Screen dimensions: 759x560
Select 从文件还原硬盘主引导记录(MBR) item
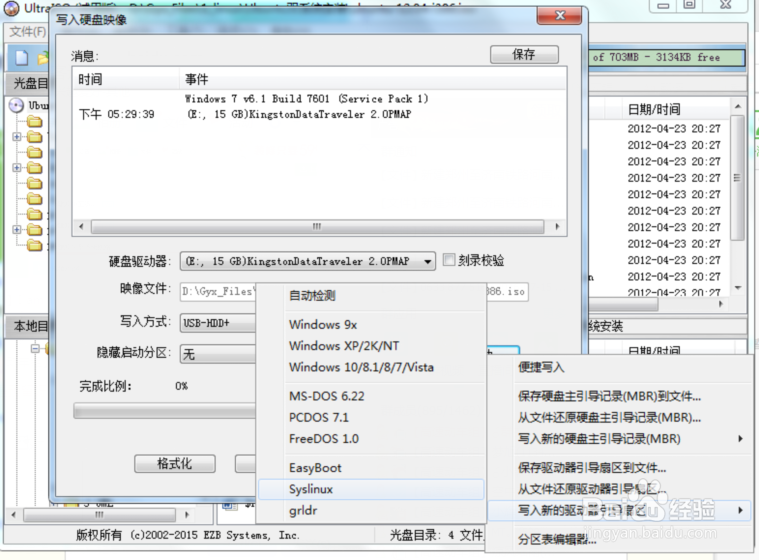point(619,418)
